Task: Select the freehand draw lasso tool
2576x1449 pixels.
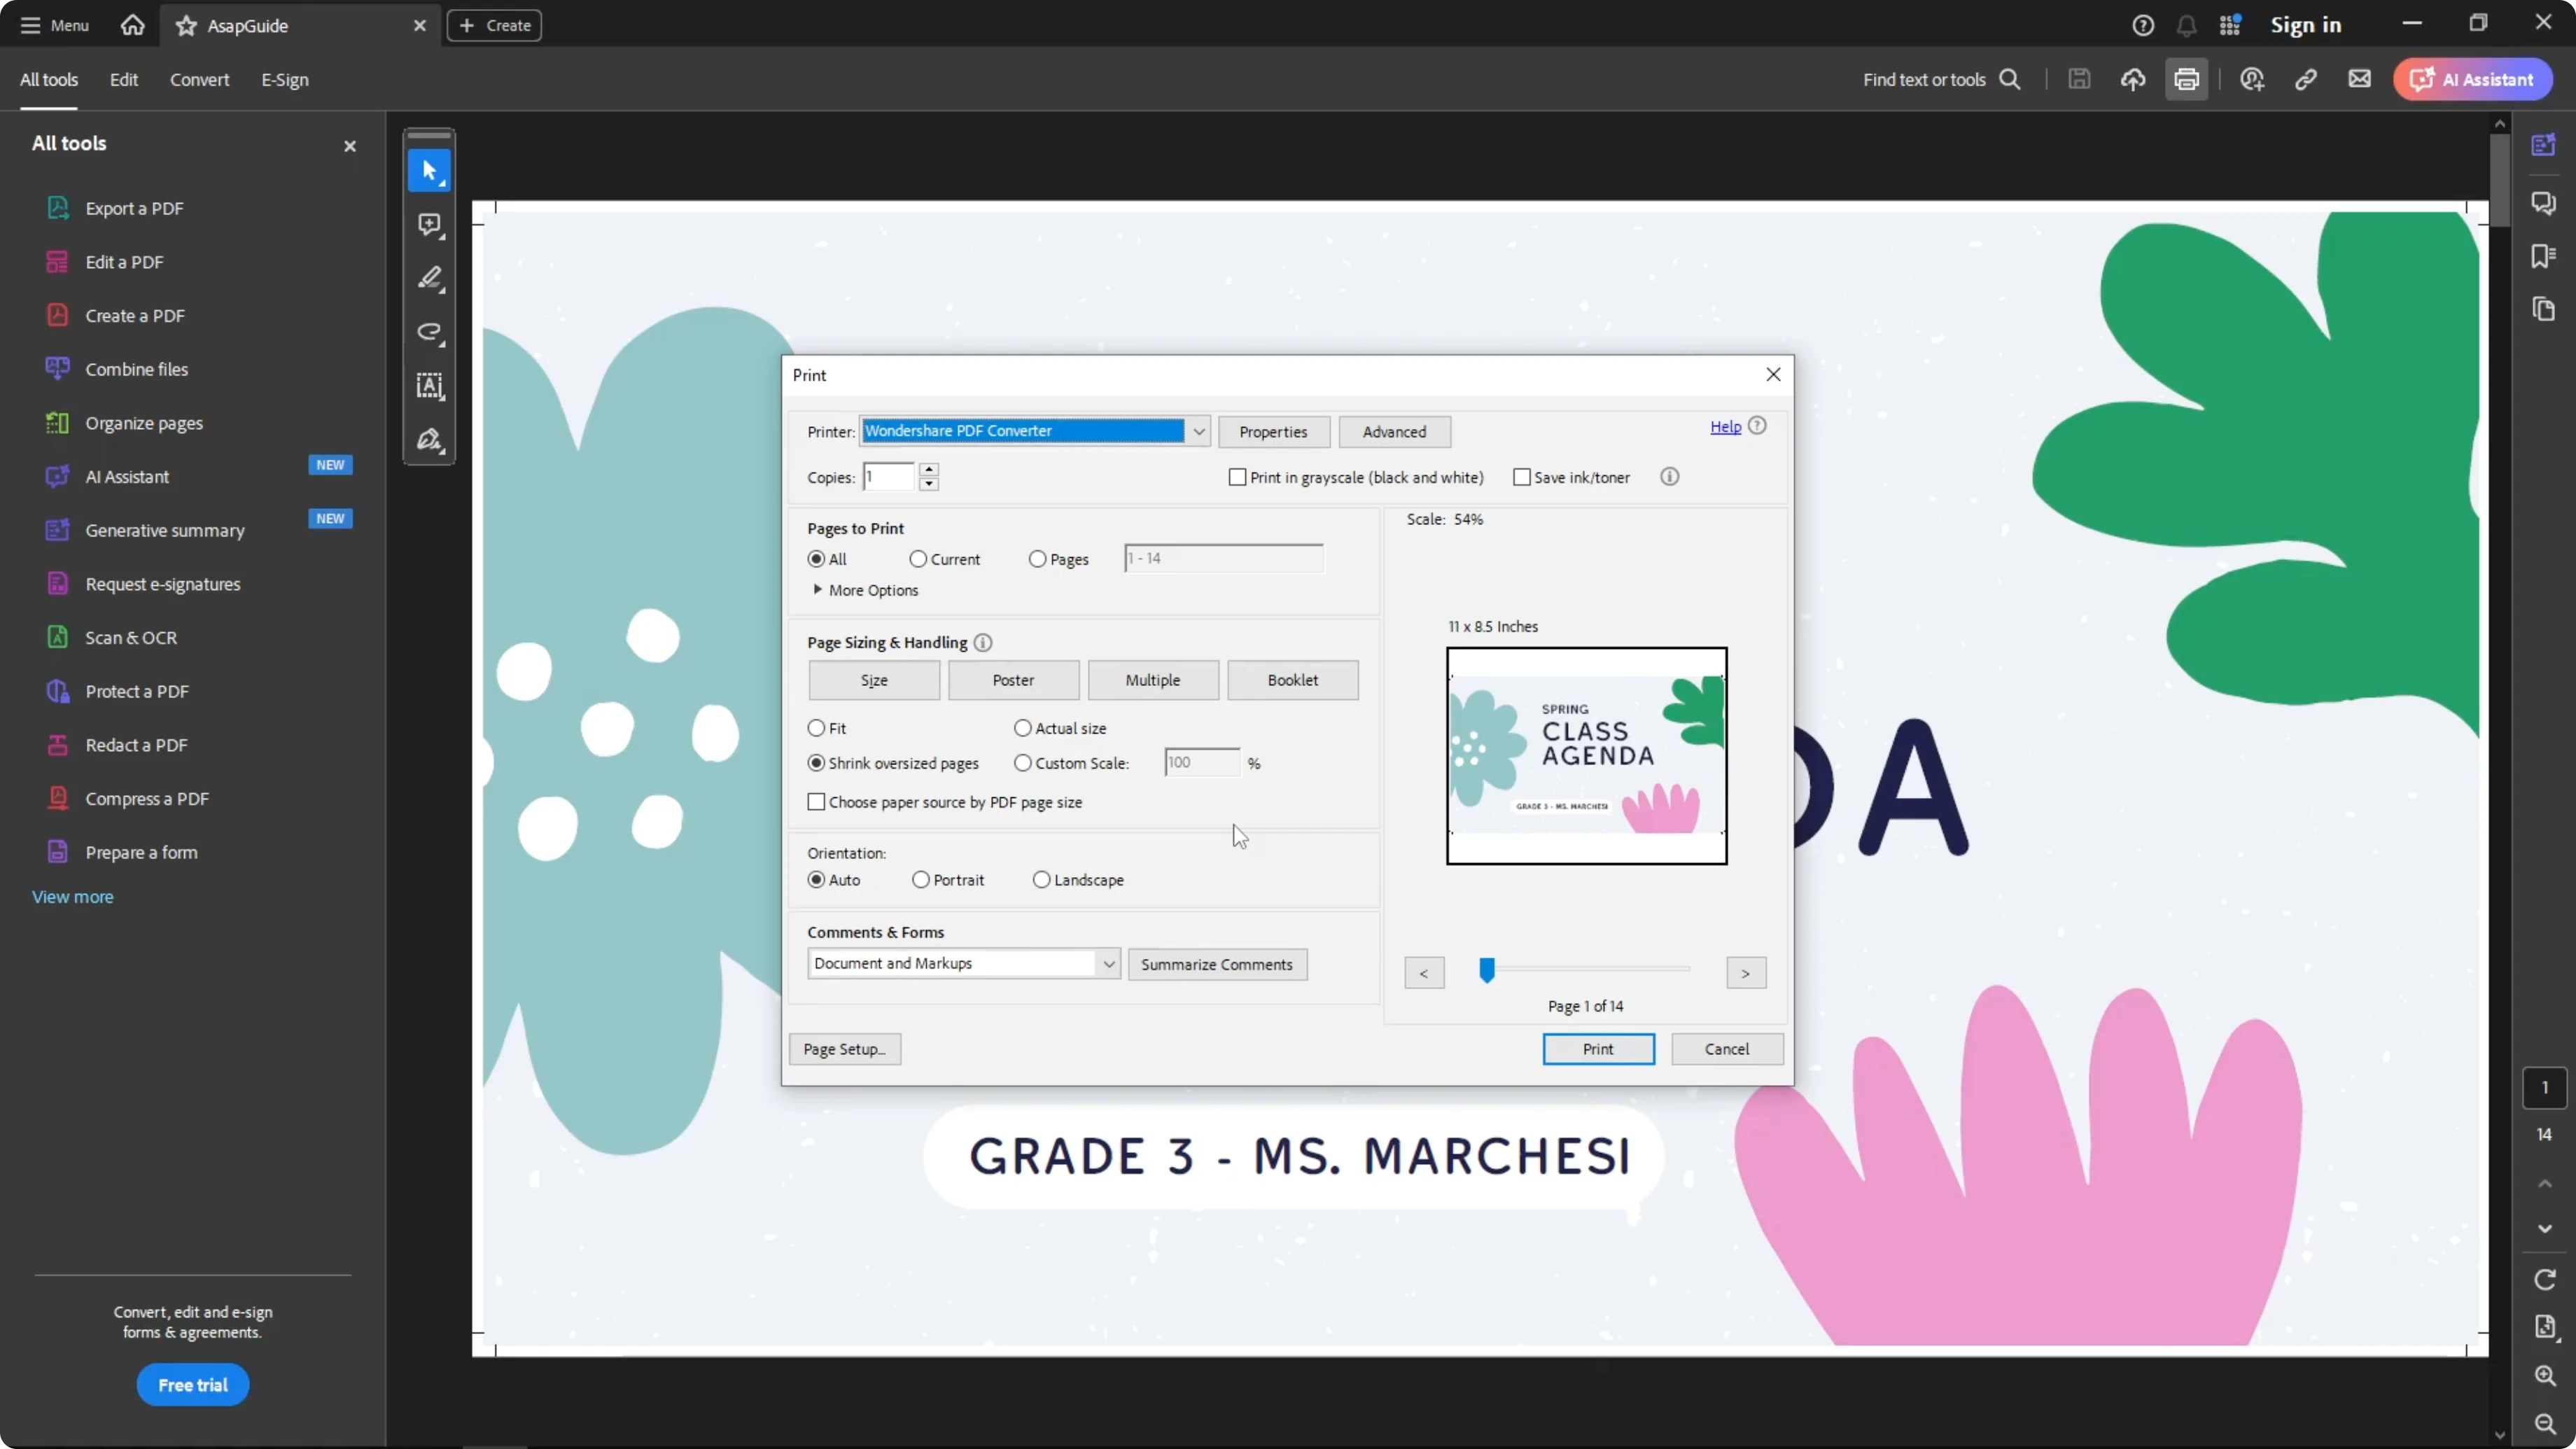Action: click(429, 332)
